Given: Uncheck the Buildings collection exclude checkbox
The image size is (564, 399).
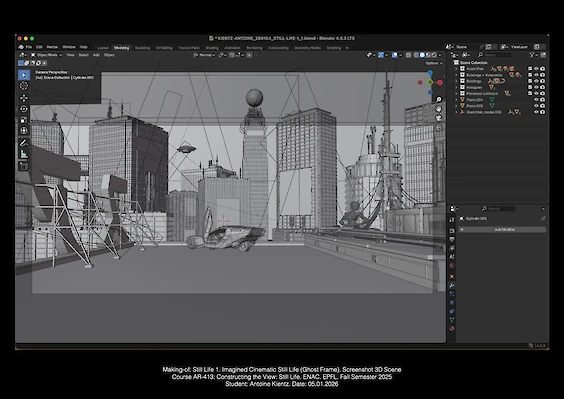Looking at the screenshot, I should (530, 81).
